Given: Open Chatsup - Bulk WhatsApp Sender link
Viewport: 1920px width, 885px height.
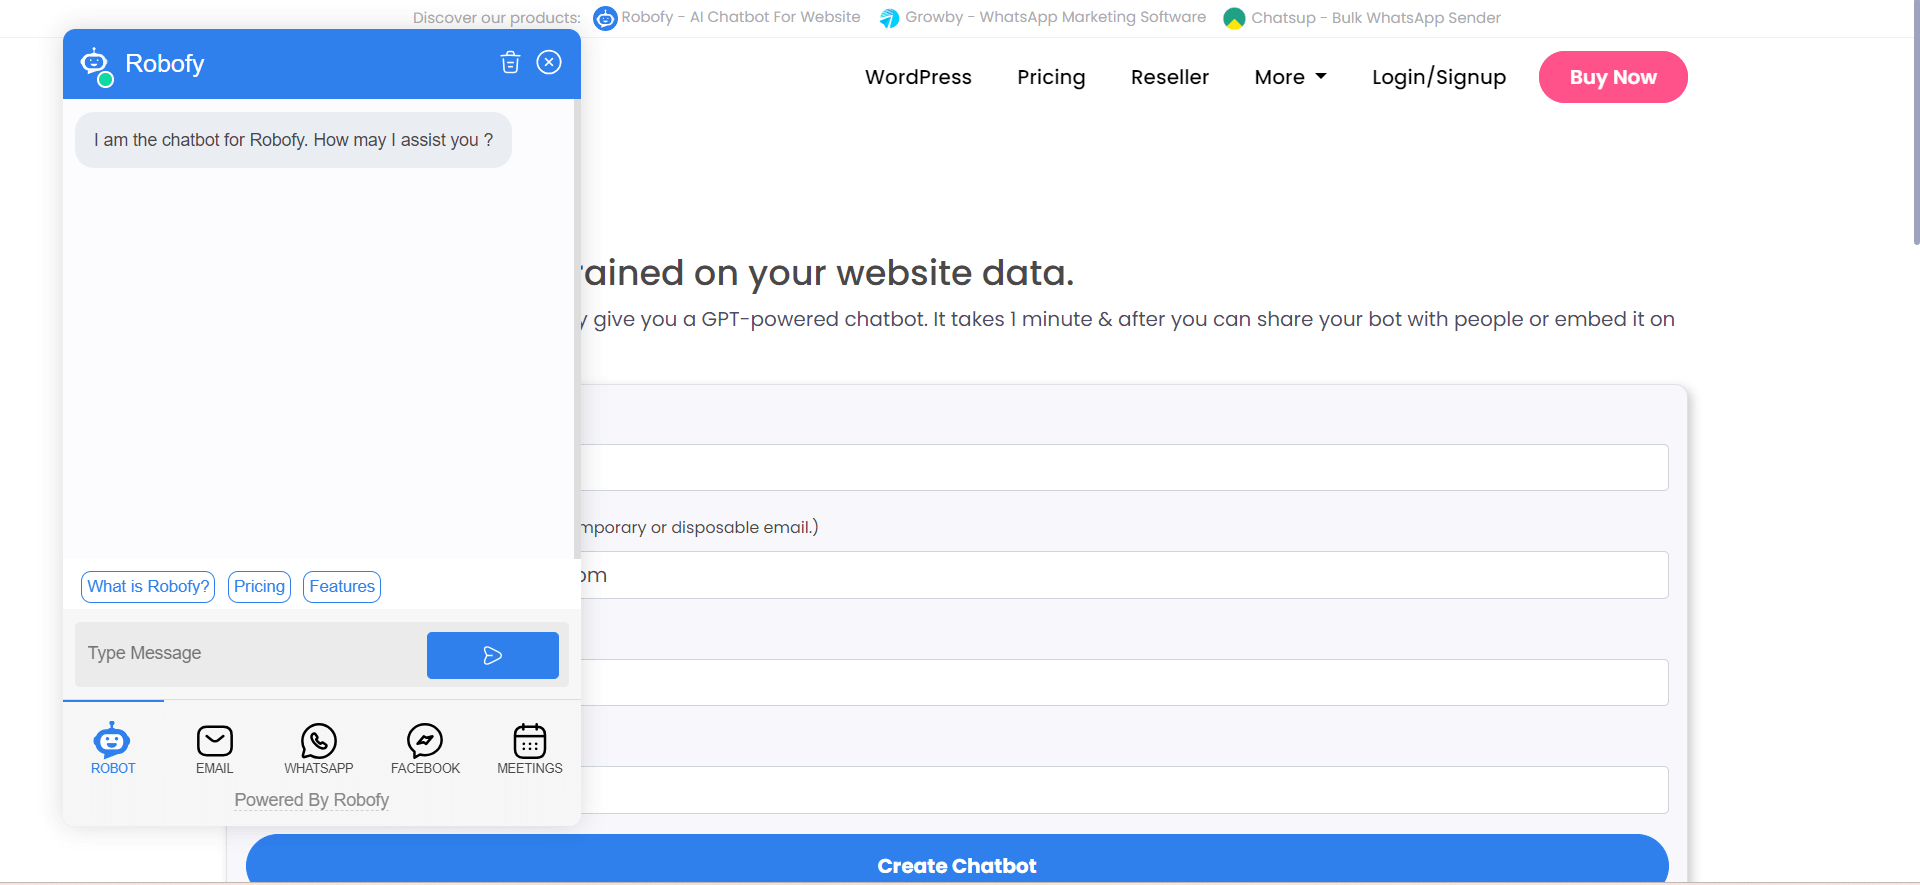Looking at the screenshot, I should (1375, 18).
